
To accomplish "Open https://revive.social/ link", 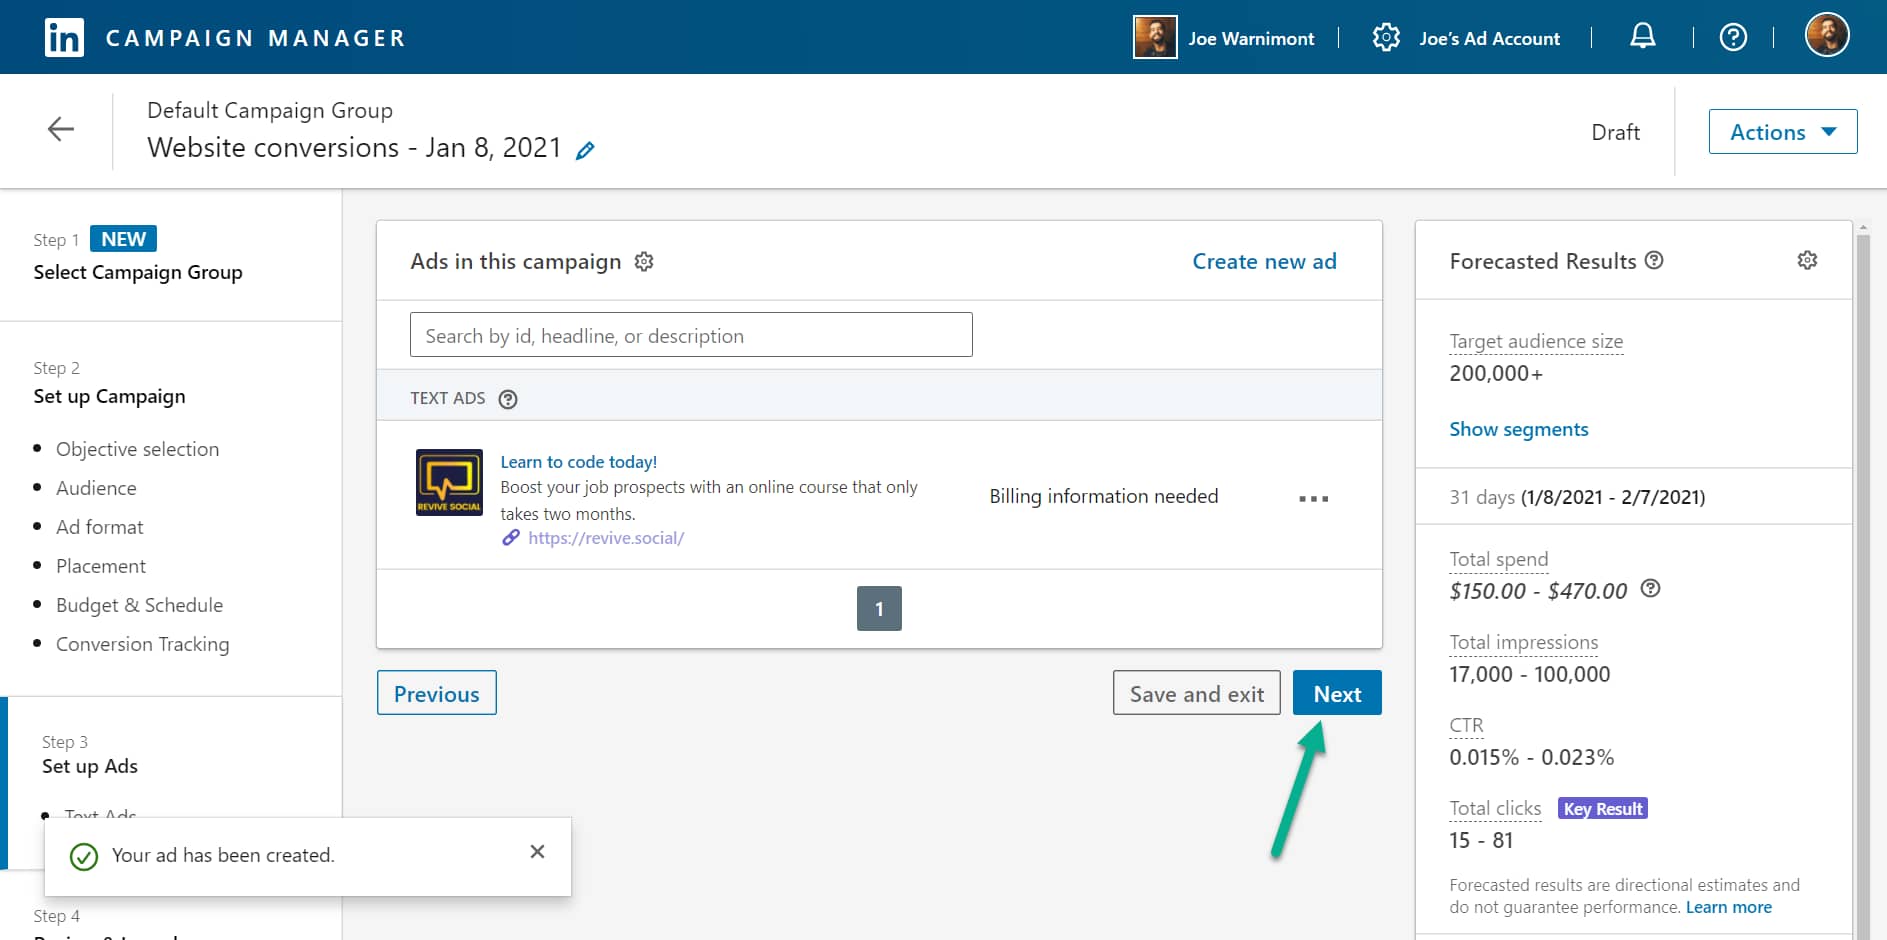I will (x=605, y=538).
